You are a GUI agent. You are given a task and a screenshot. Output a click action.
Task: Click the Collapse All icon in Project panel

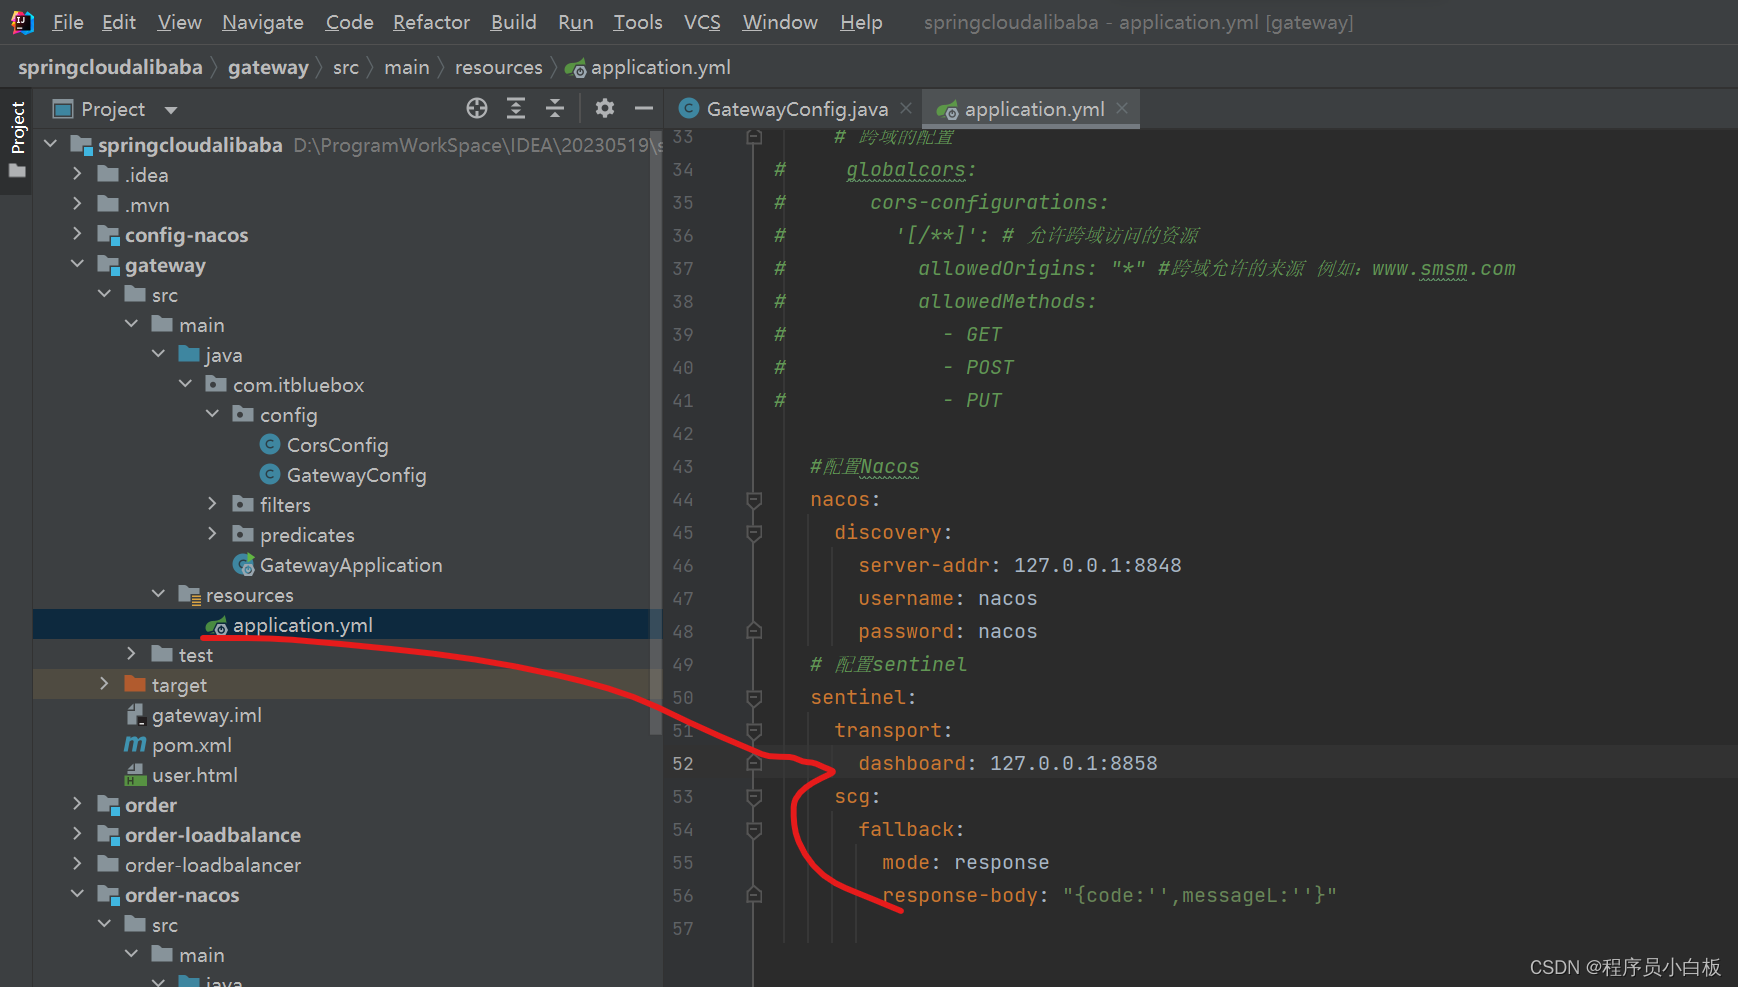(x=555, y=108)
